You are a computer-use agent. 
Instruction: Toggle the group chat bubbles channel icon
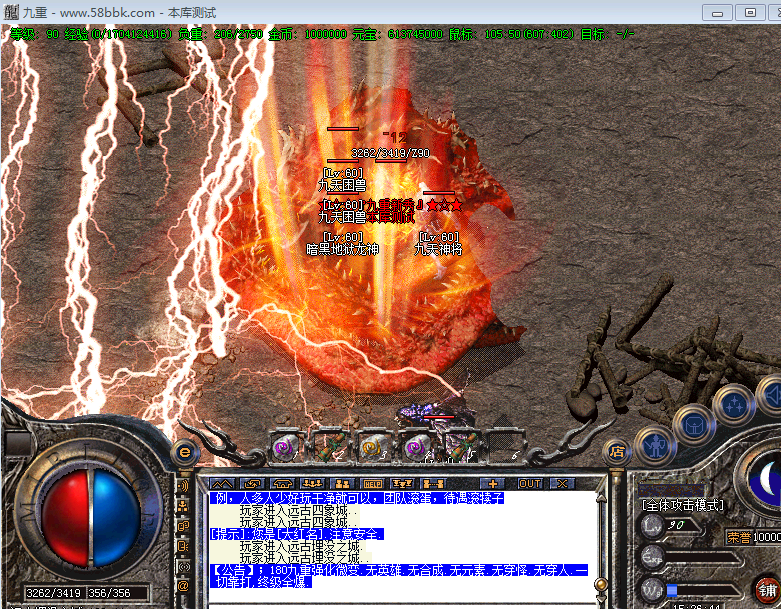pyautogui.click(x=184, y=526)
